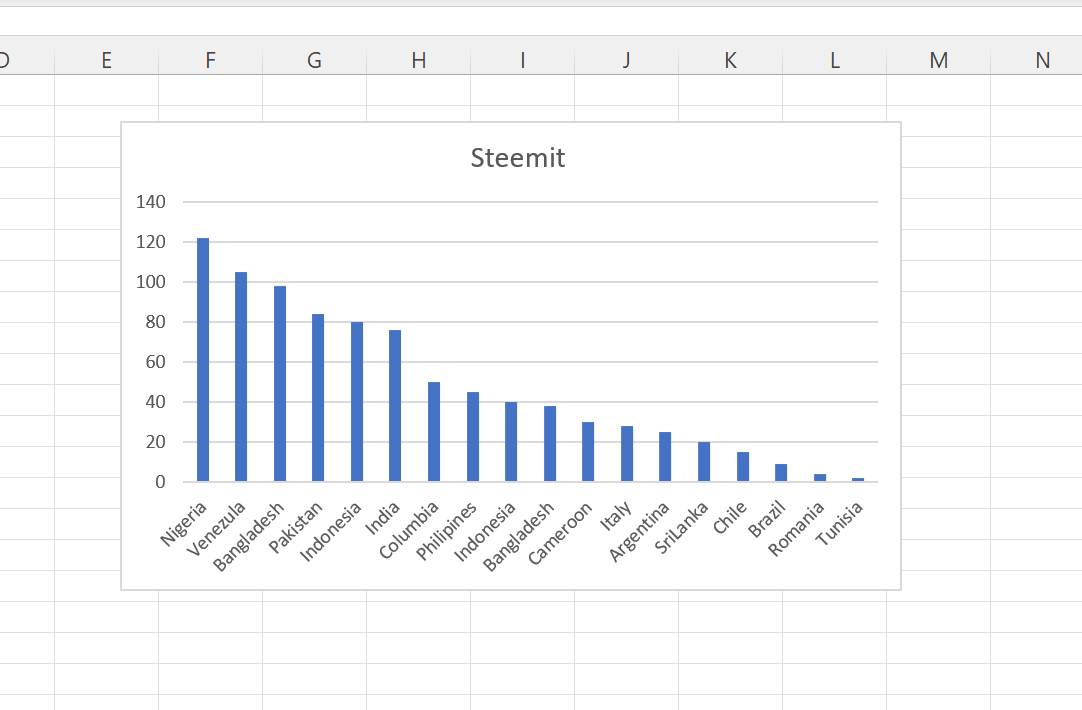Click the Brazil axis label
The height and width of the screenshot is (710, 1082).
pyautogui.click(x=767, y=520)
